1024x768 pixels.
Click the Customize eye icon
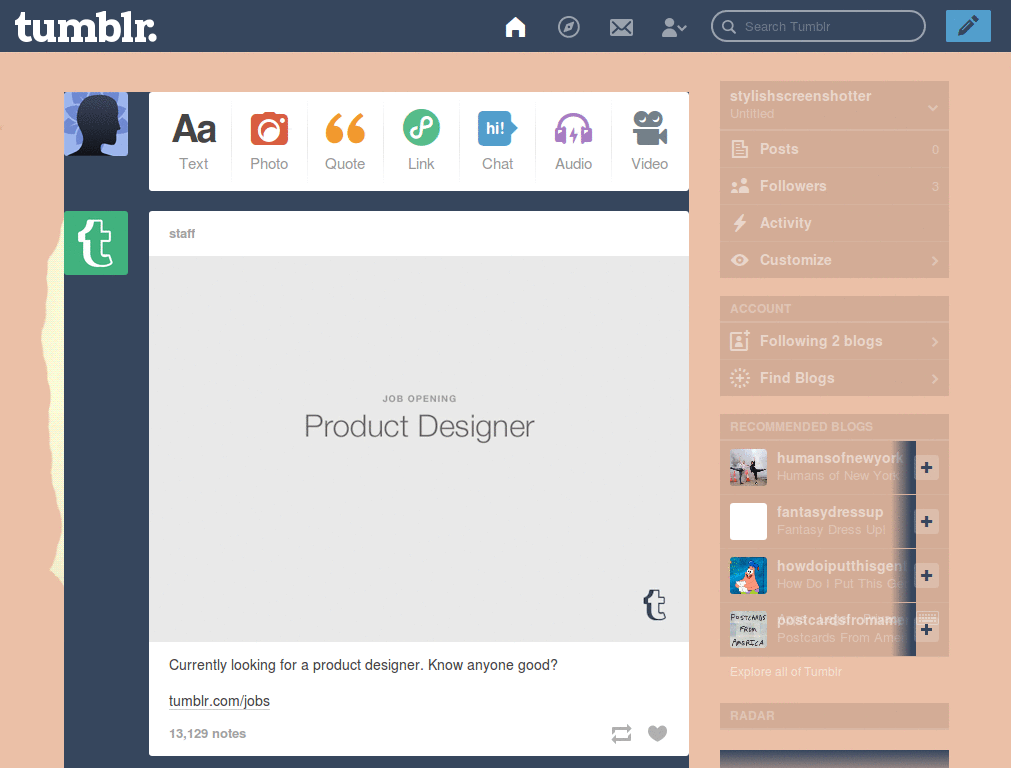coord(740,260)
